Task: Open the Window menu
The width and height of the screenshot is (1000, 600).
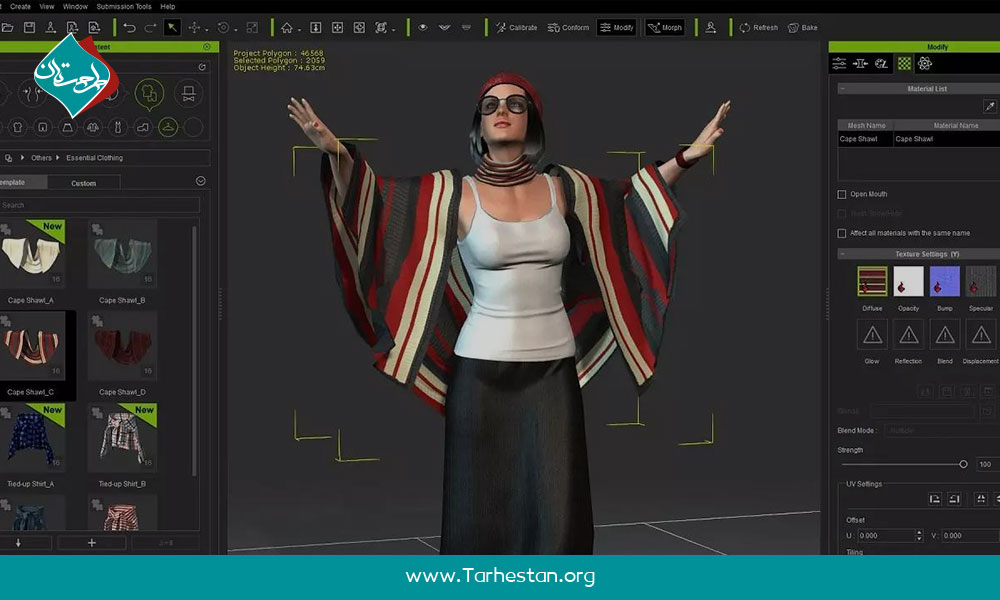Action: tap(75, 6)
